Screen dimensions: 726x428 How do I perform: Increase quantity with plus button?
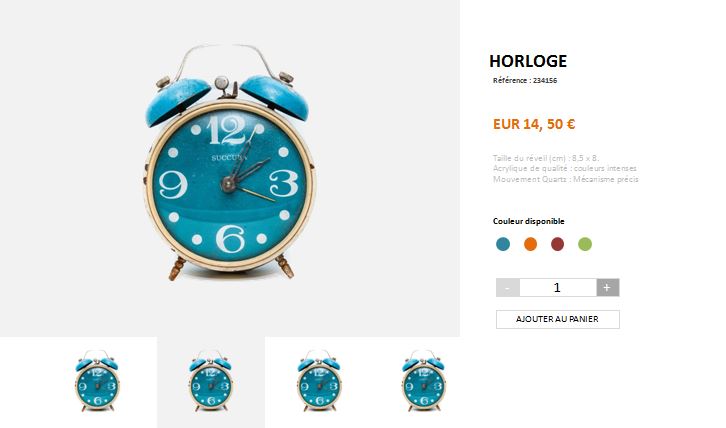tap(607, 288)
